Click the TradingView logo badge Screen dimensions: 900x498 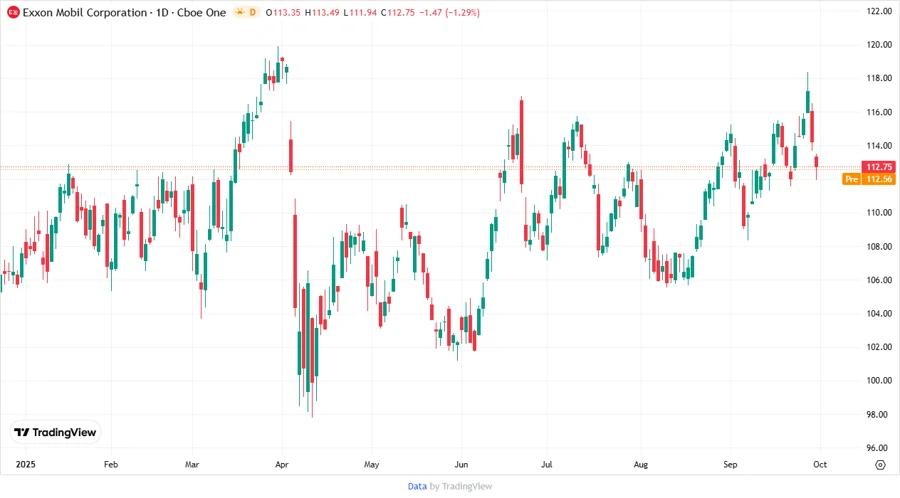point(56,432)
